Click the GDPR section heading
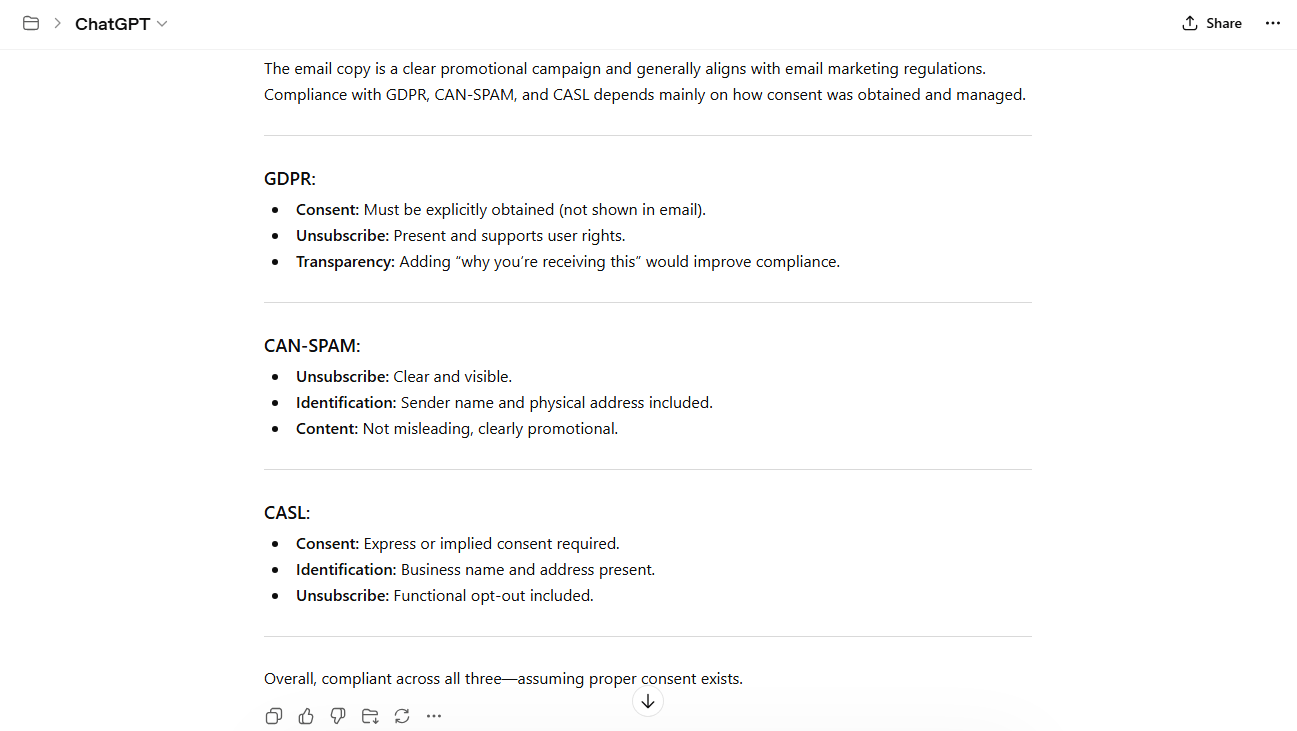This screenshot has height=731, width=1297. 290,179
